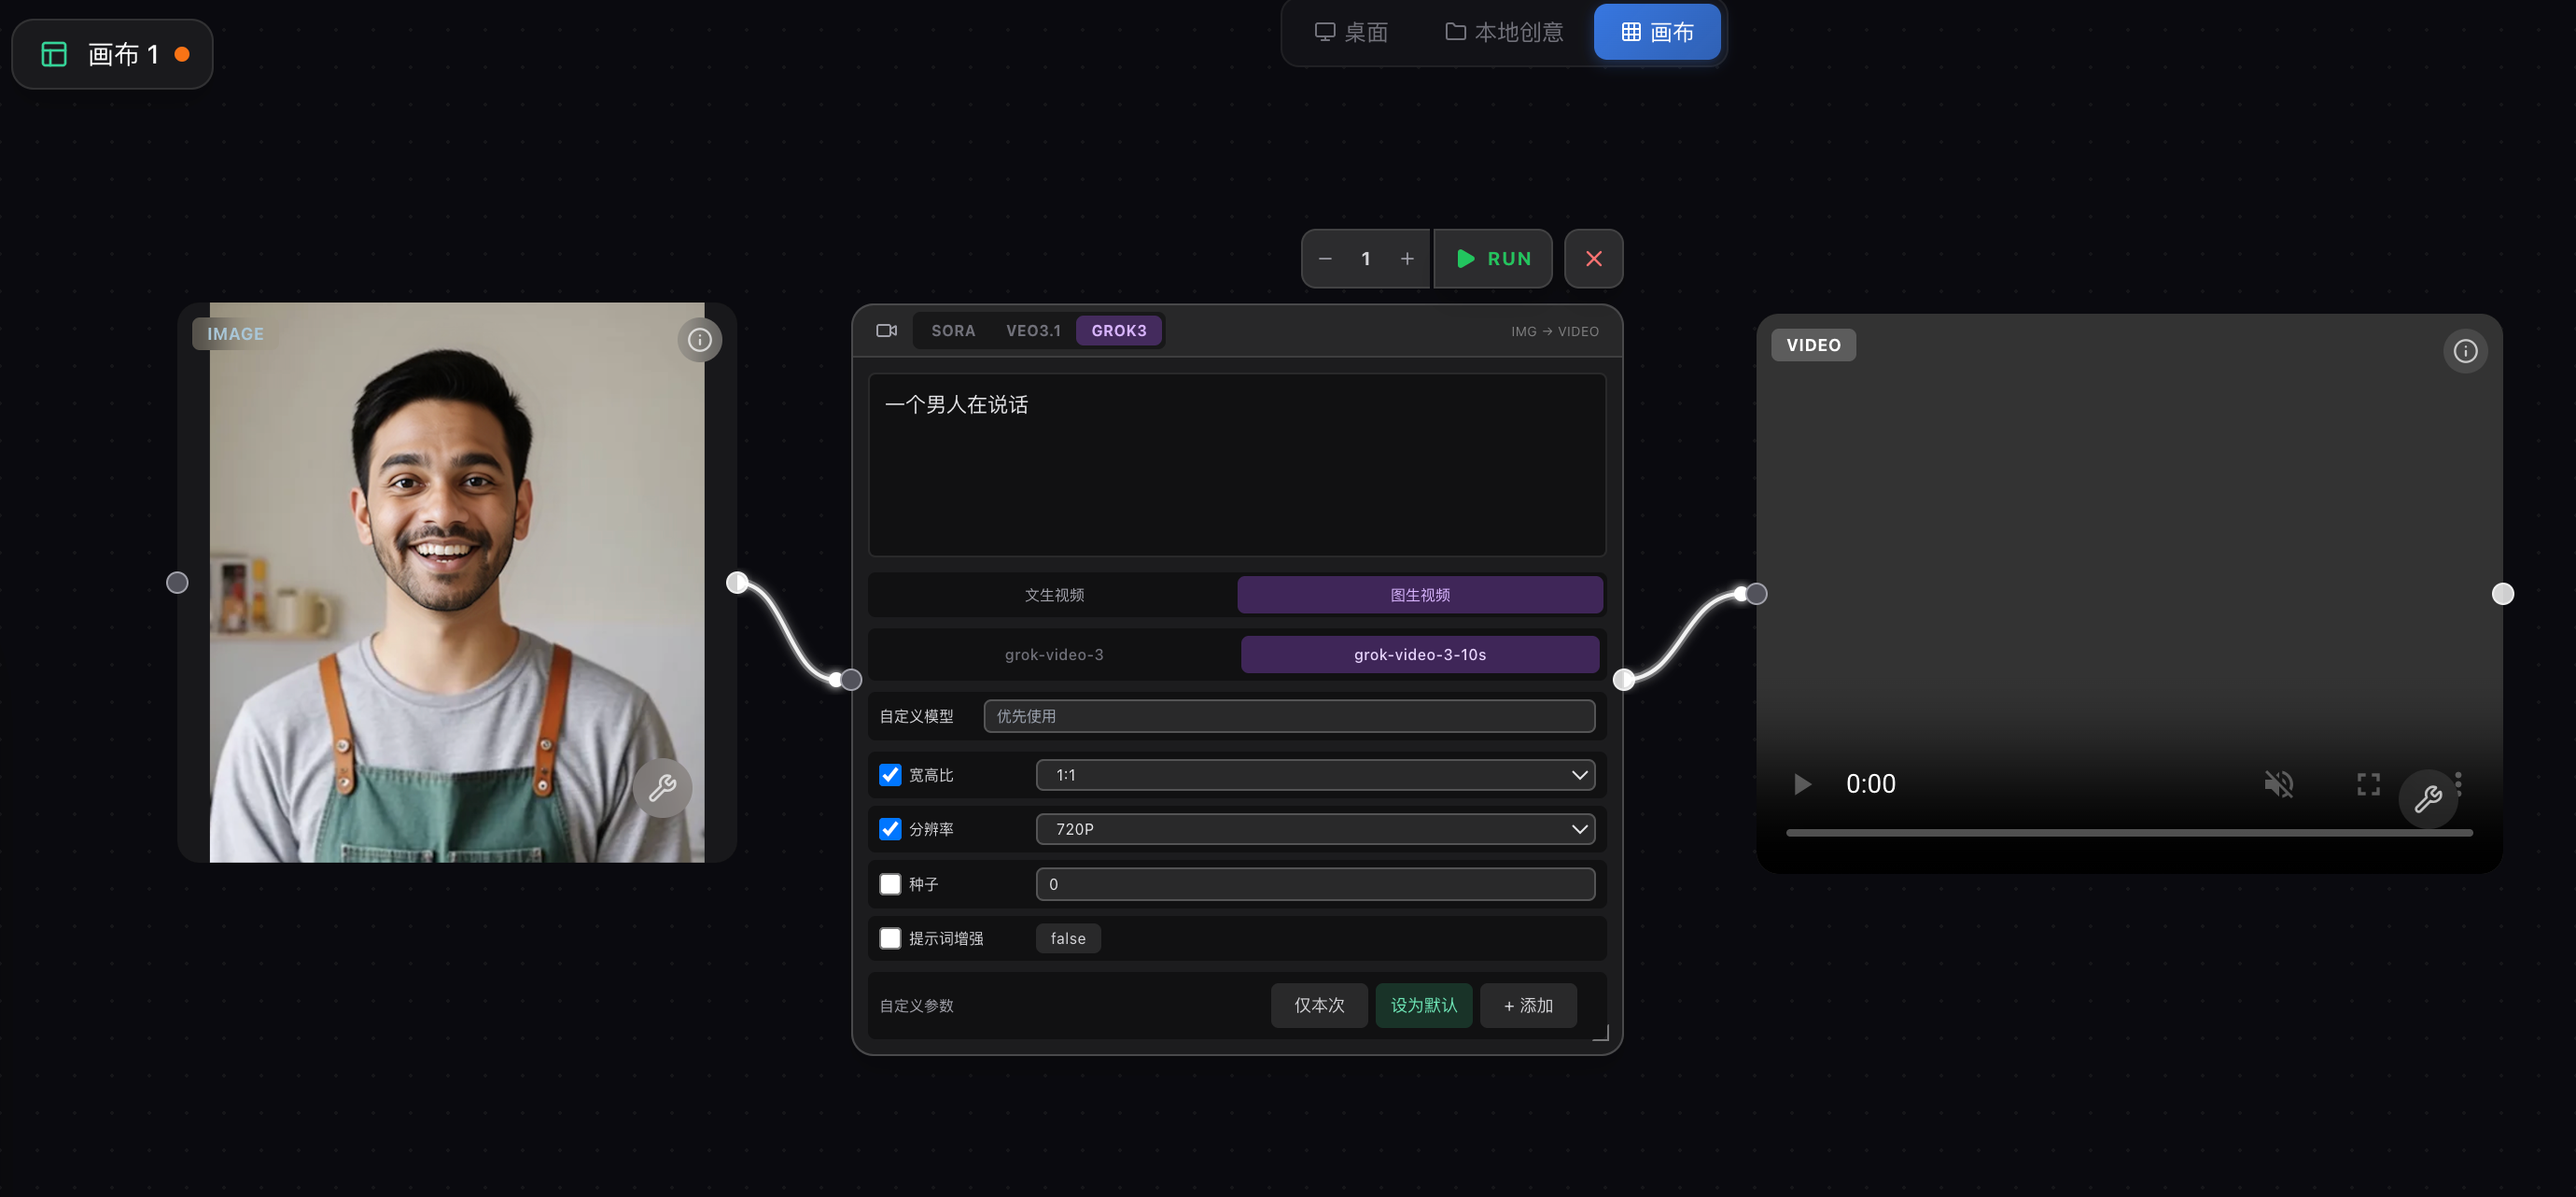Click the 设为默认 button
Image resolution: width=2576 pixels, height=1197 pixels.
(1423, 1005)
